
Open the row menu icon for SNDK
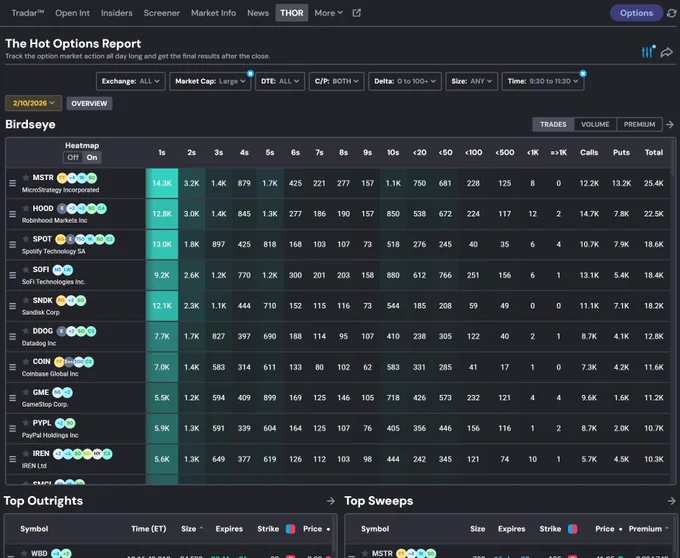pyautogui.click(x=13, y=306)
